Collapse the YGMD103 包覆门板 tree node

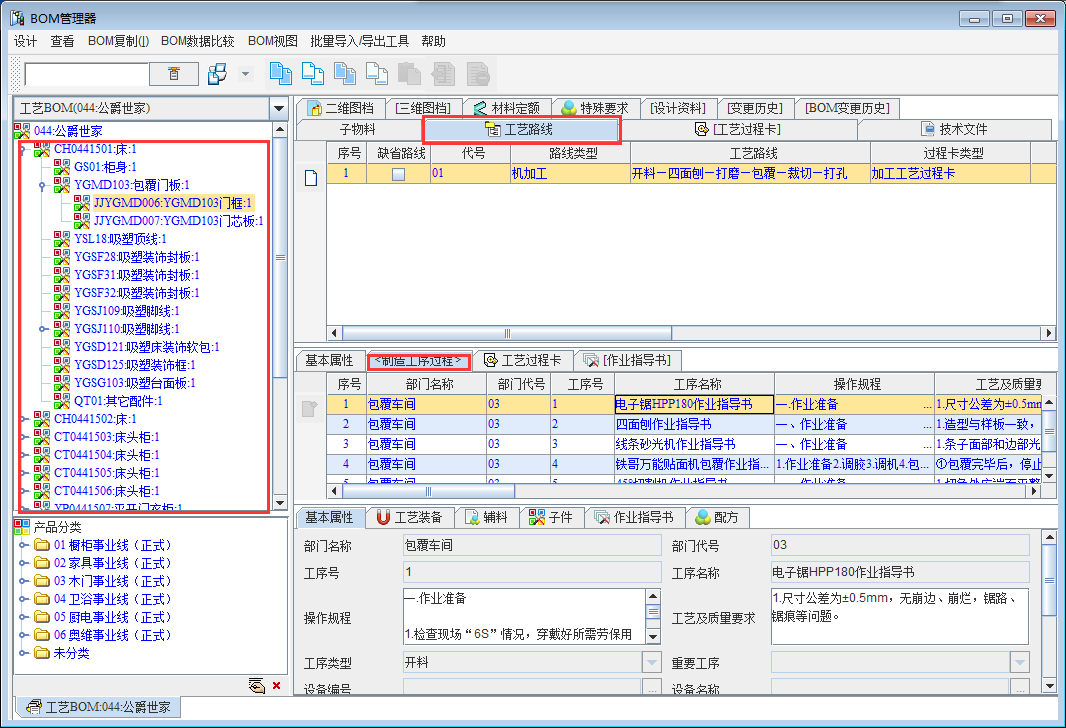(x=42, y=185)
